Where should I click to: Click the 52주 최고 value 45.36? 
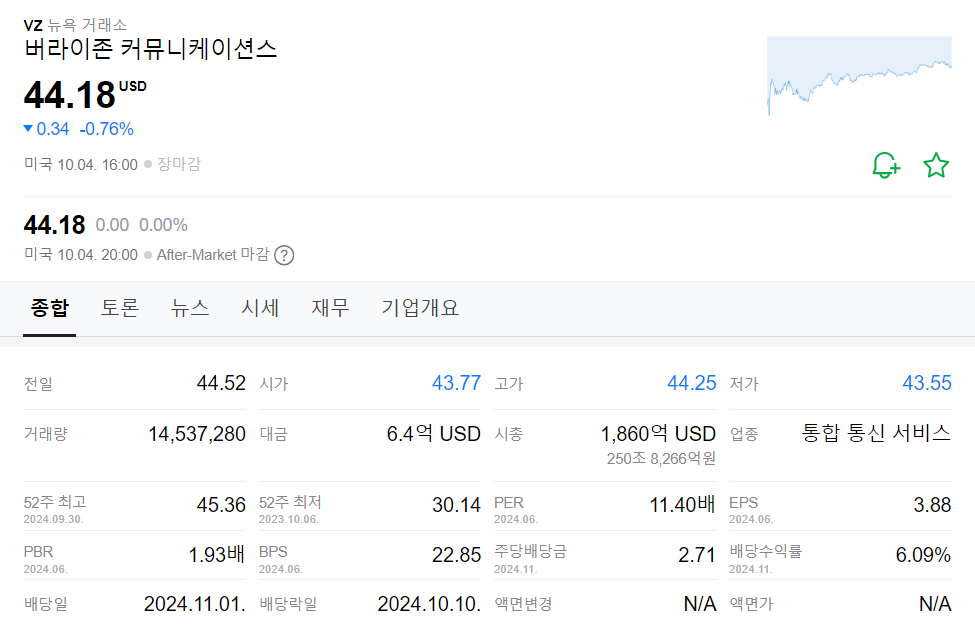(x=221, y=505)
